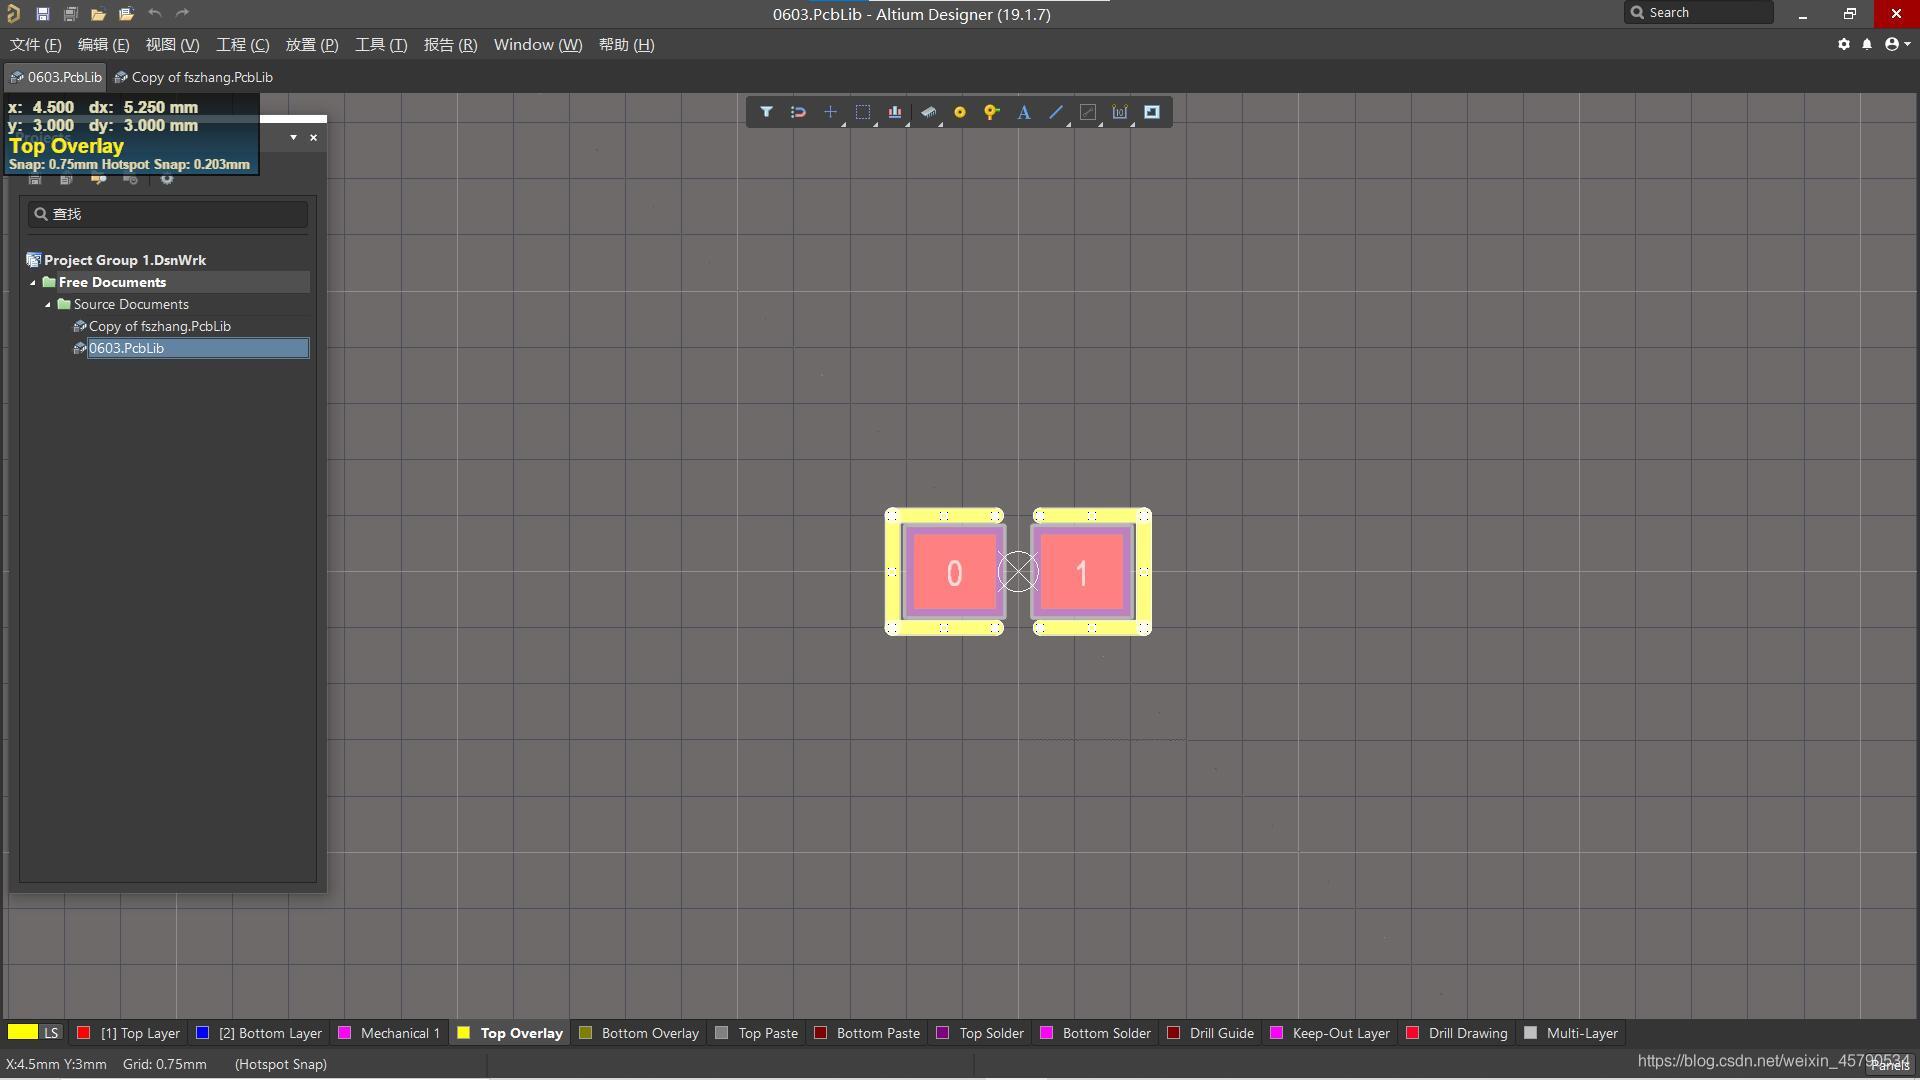Image resolution: width=1920 pixels, height=1080 pixels.
Task: Select pad 1 in the footprint
Action: (1081, 572)
